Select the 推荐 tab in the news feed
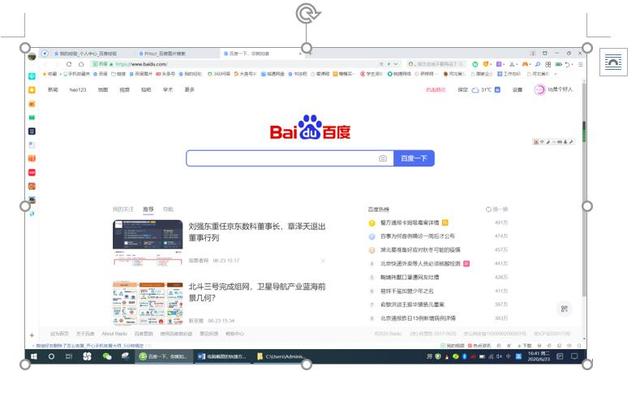 click(148, 209)
